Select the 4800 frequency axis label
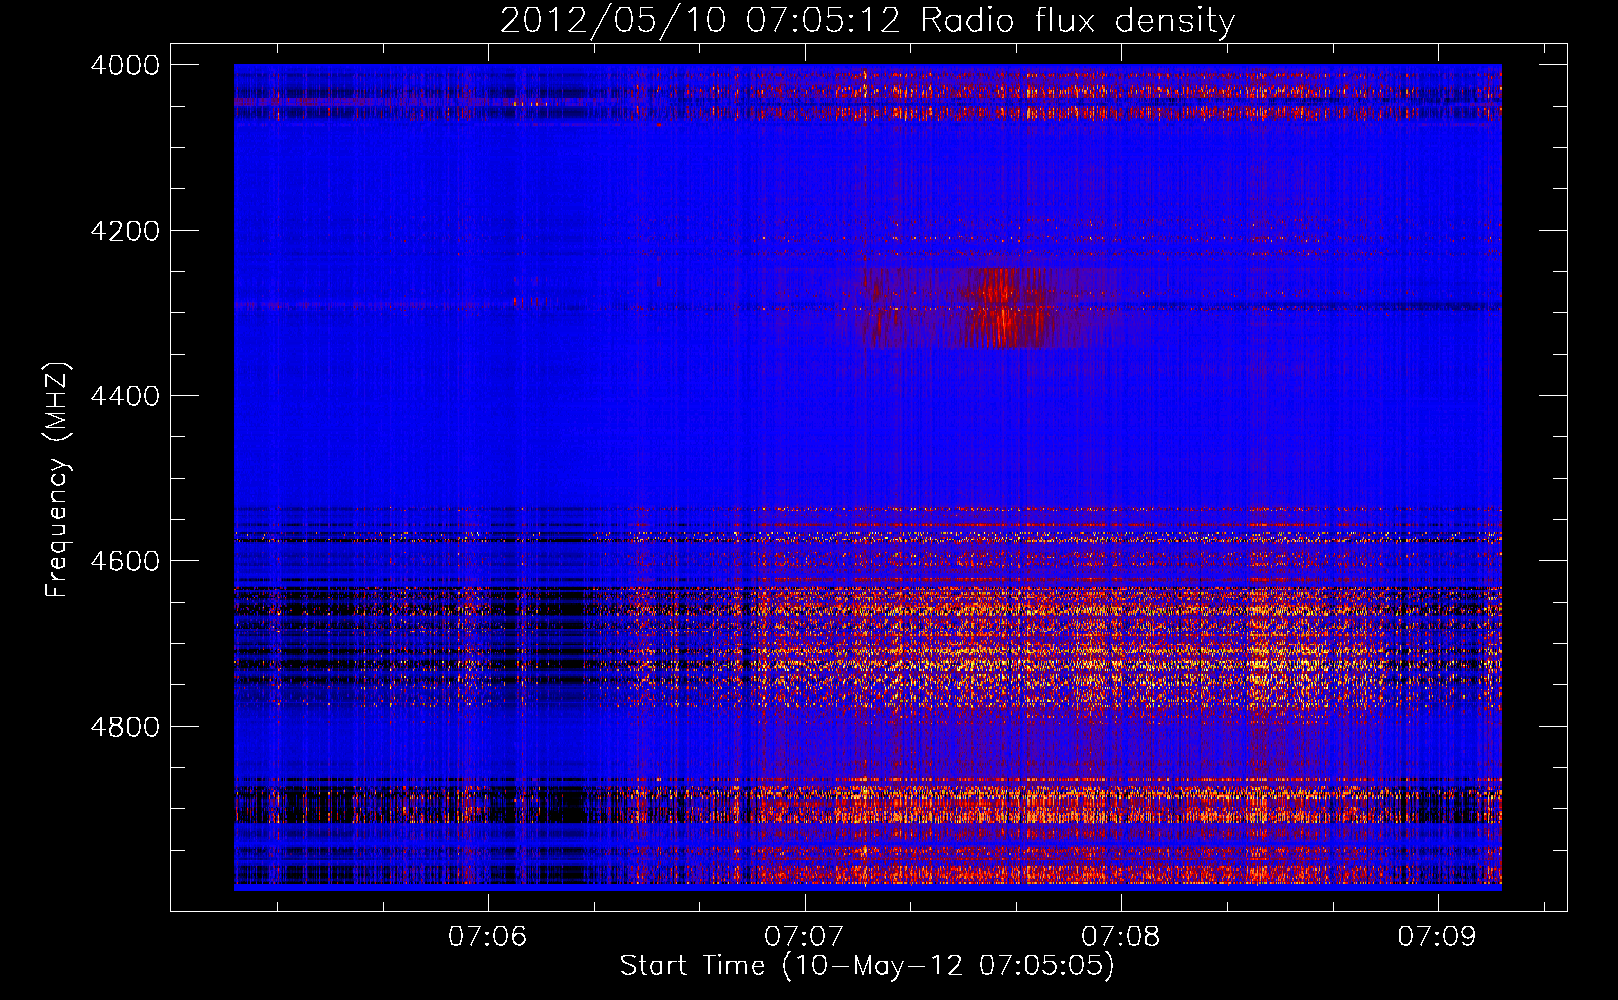Screen dimensions: 1618x1000 tap(125, 727)
